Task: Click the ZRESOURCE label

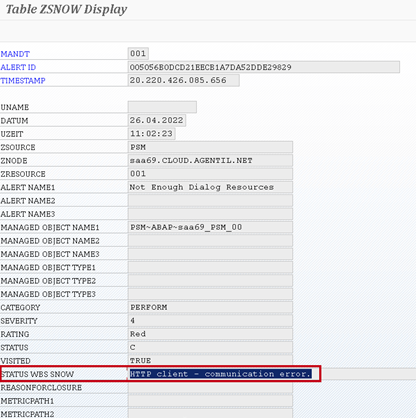Action: [23, 174]
